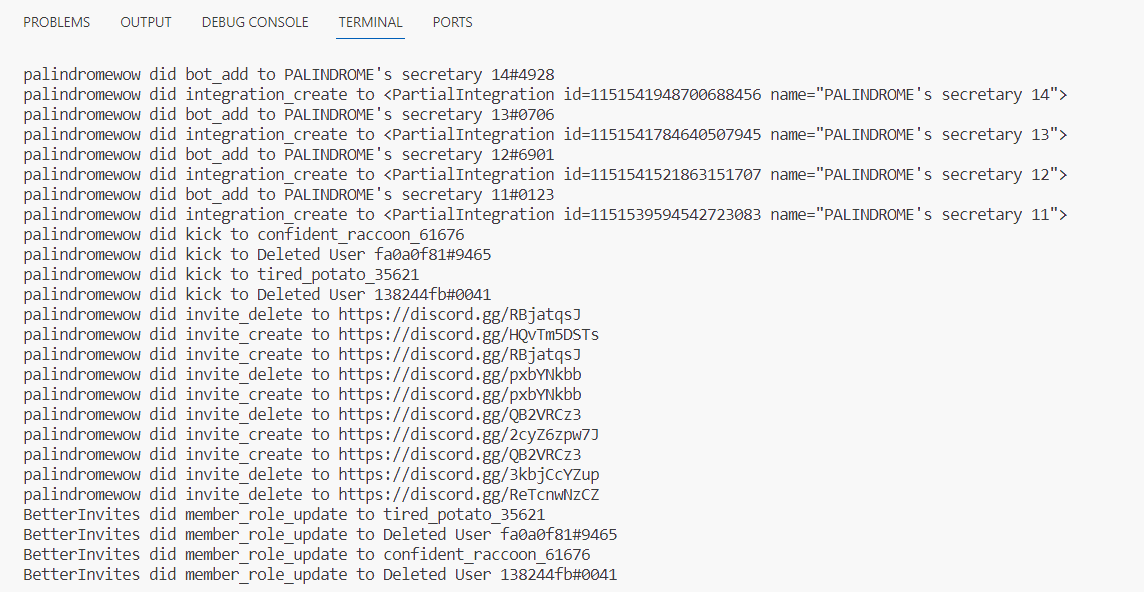Open the discord.gg/2cyZ6zpw7J invite link
The width and height of the screenshot is (1144, 592).
coord(468,434)
